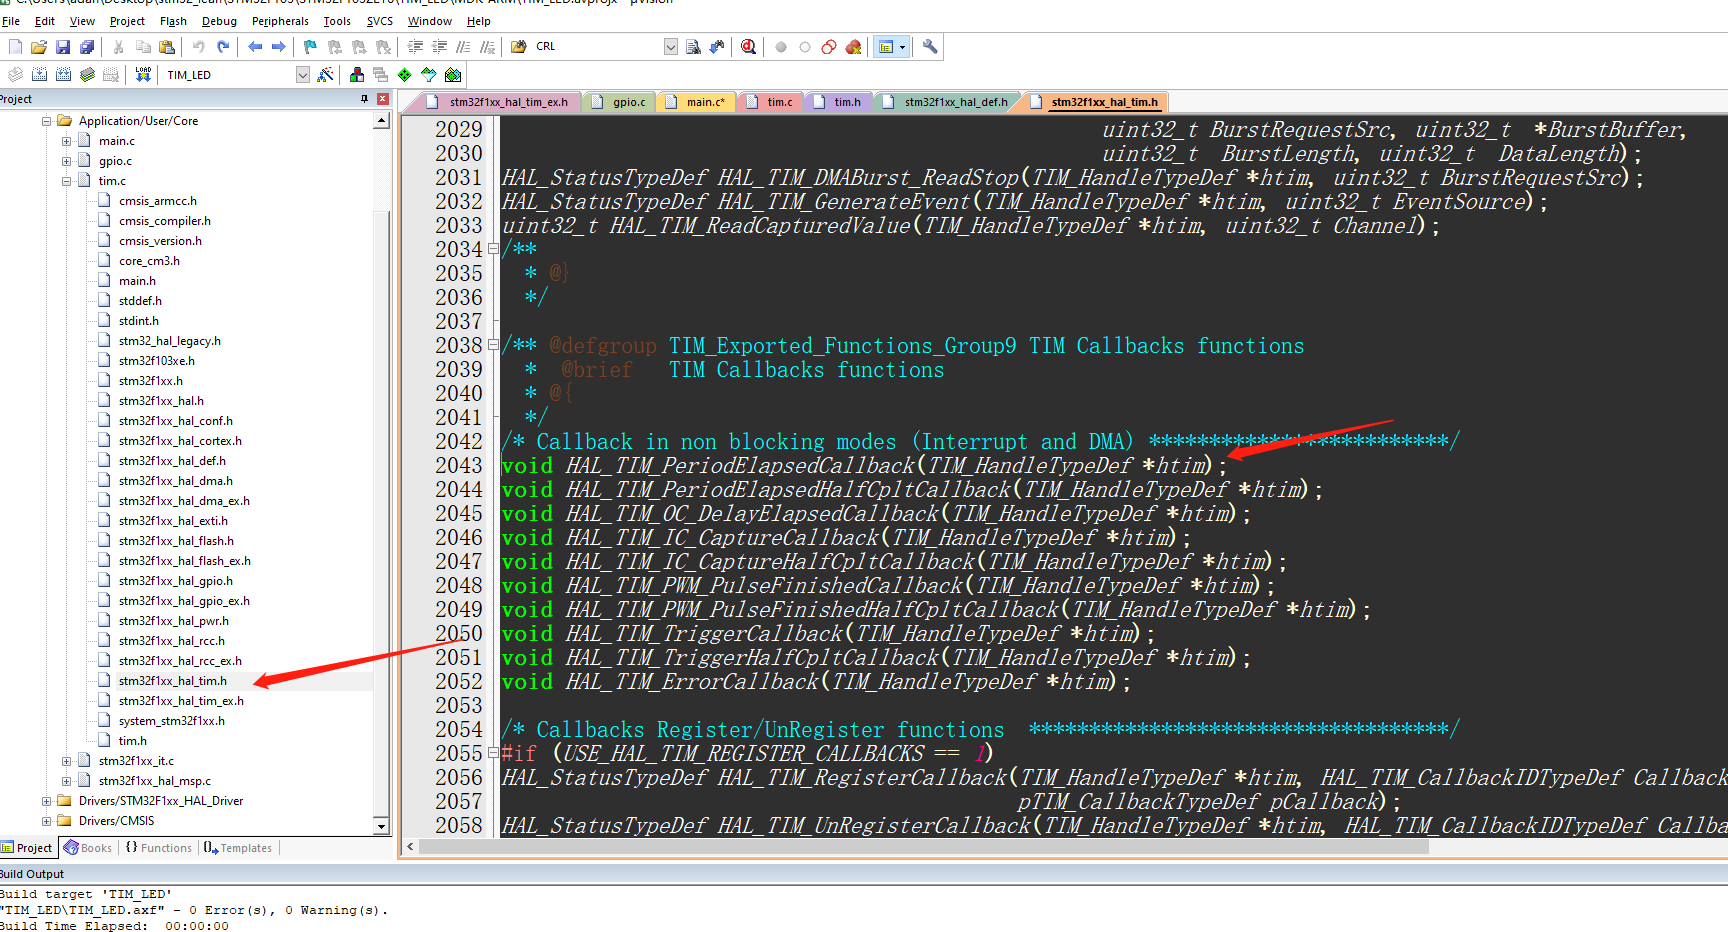Launch Pack Installer from the toolbar
The image size is (1728, 932).
(x=453, y=75)
